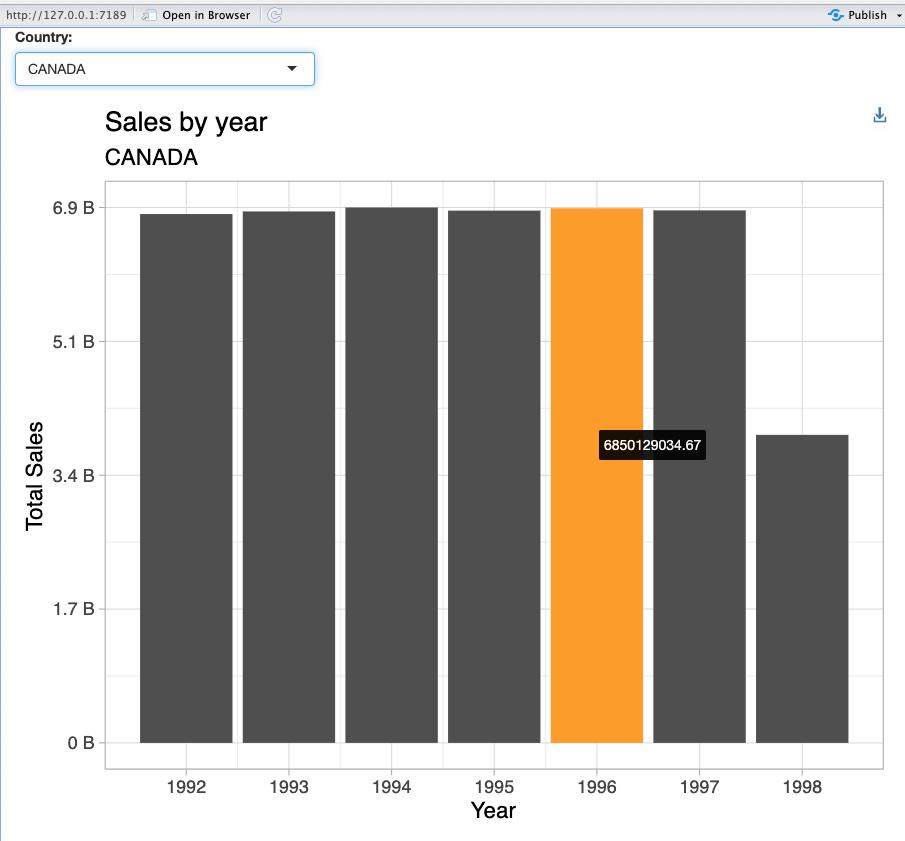
Task: Click the chart download icon
Action: [x=880, y=115]
